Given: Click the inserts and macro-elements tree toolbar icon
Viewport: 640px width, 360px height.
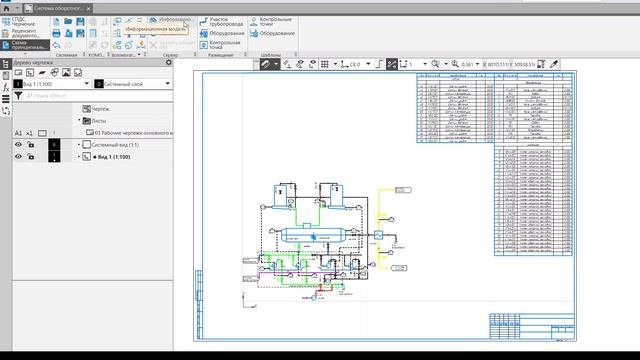Looking at the screenshot, I should click(x=54, y=73).
